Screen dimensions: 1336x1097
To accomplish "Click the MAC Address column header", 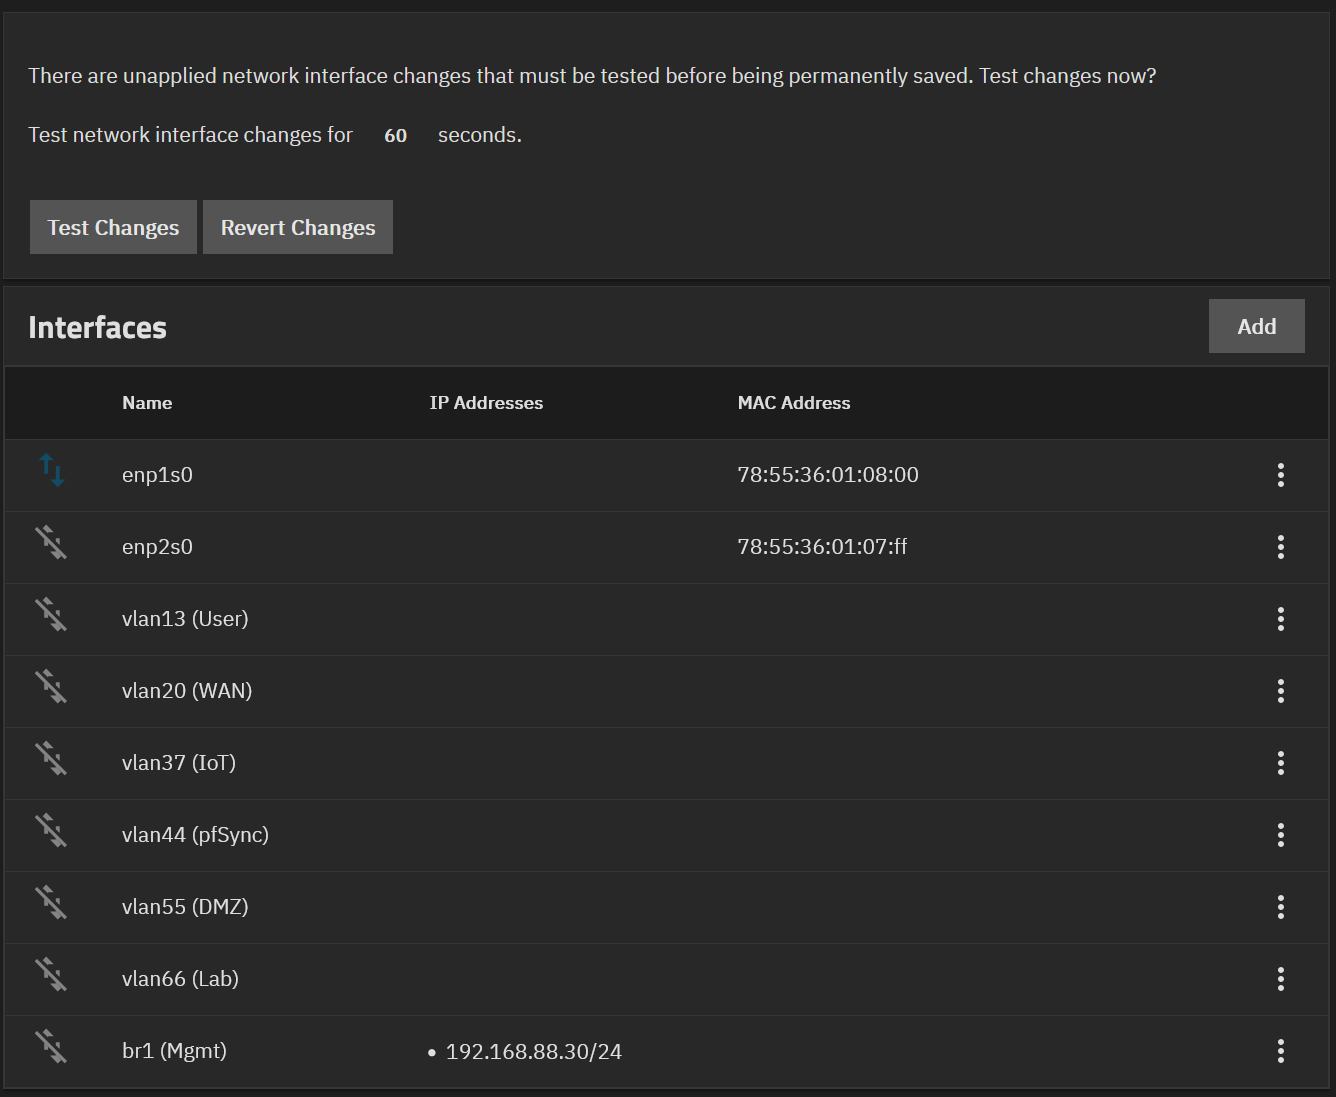I will [793, 403].
